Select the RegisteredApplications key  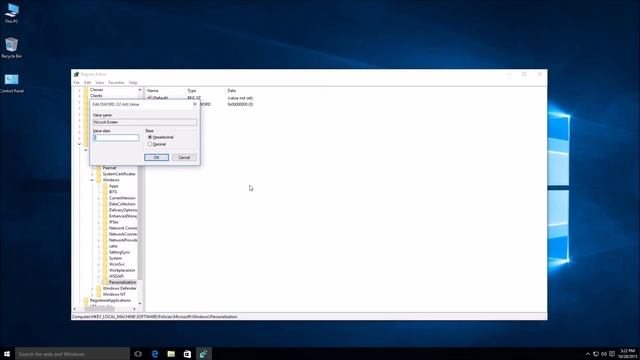point(110,300)
